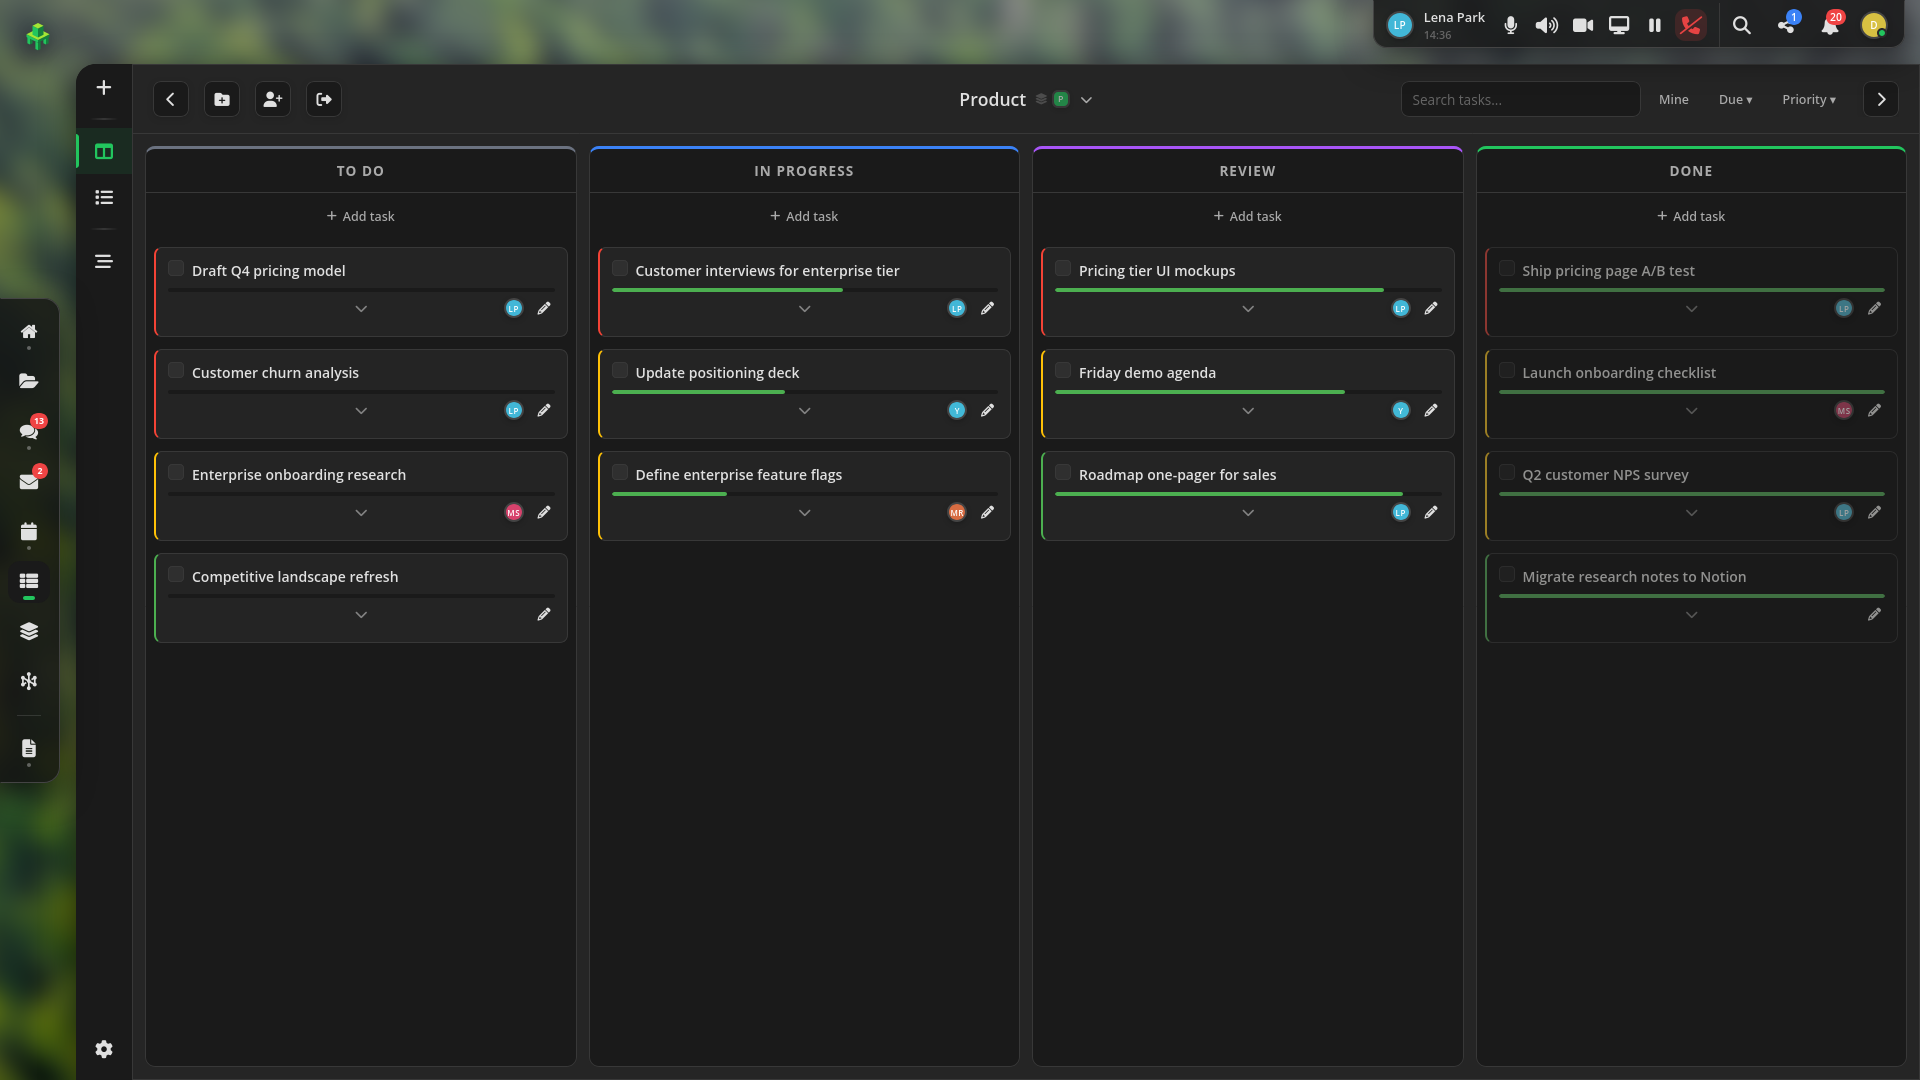
Task: Toggle checkbox on Ship pricing page A/B test
Action: [x=1507, y=268]
